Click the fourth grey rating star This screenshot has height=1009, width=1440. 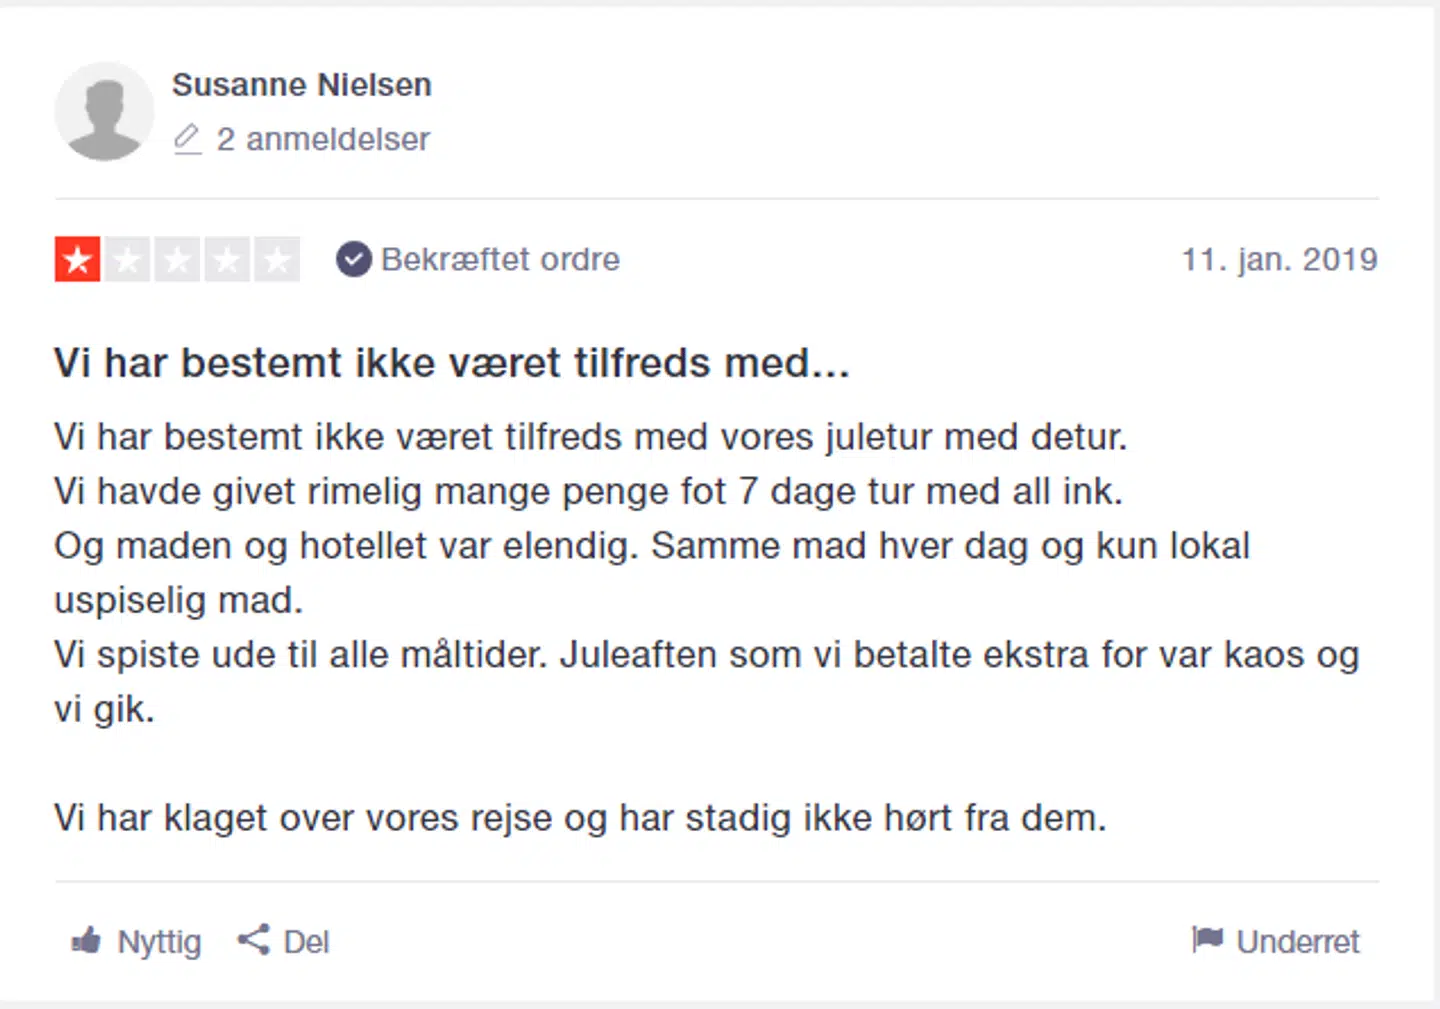pos(227,260)
